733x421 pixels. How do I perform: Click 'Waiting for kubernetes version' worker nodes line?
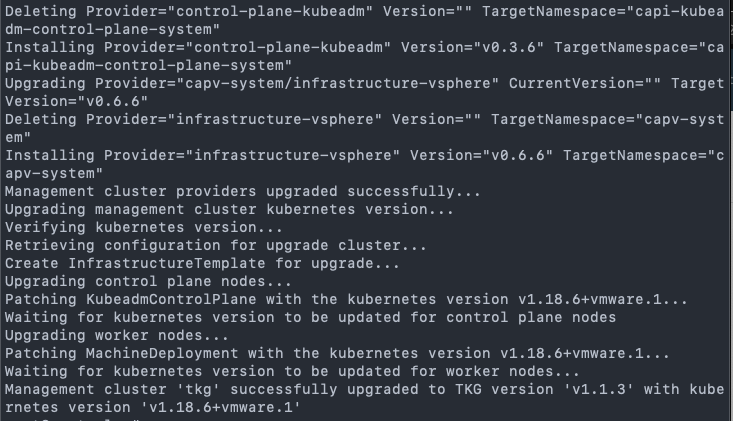click(292, 371)
